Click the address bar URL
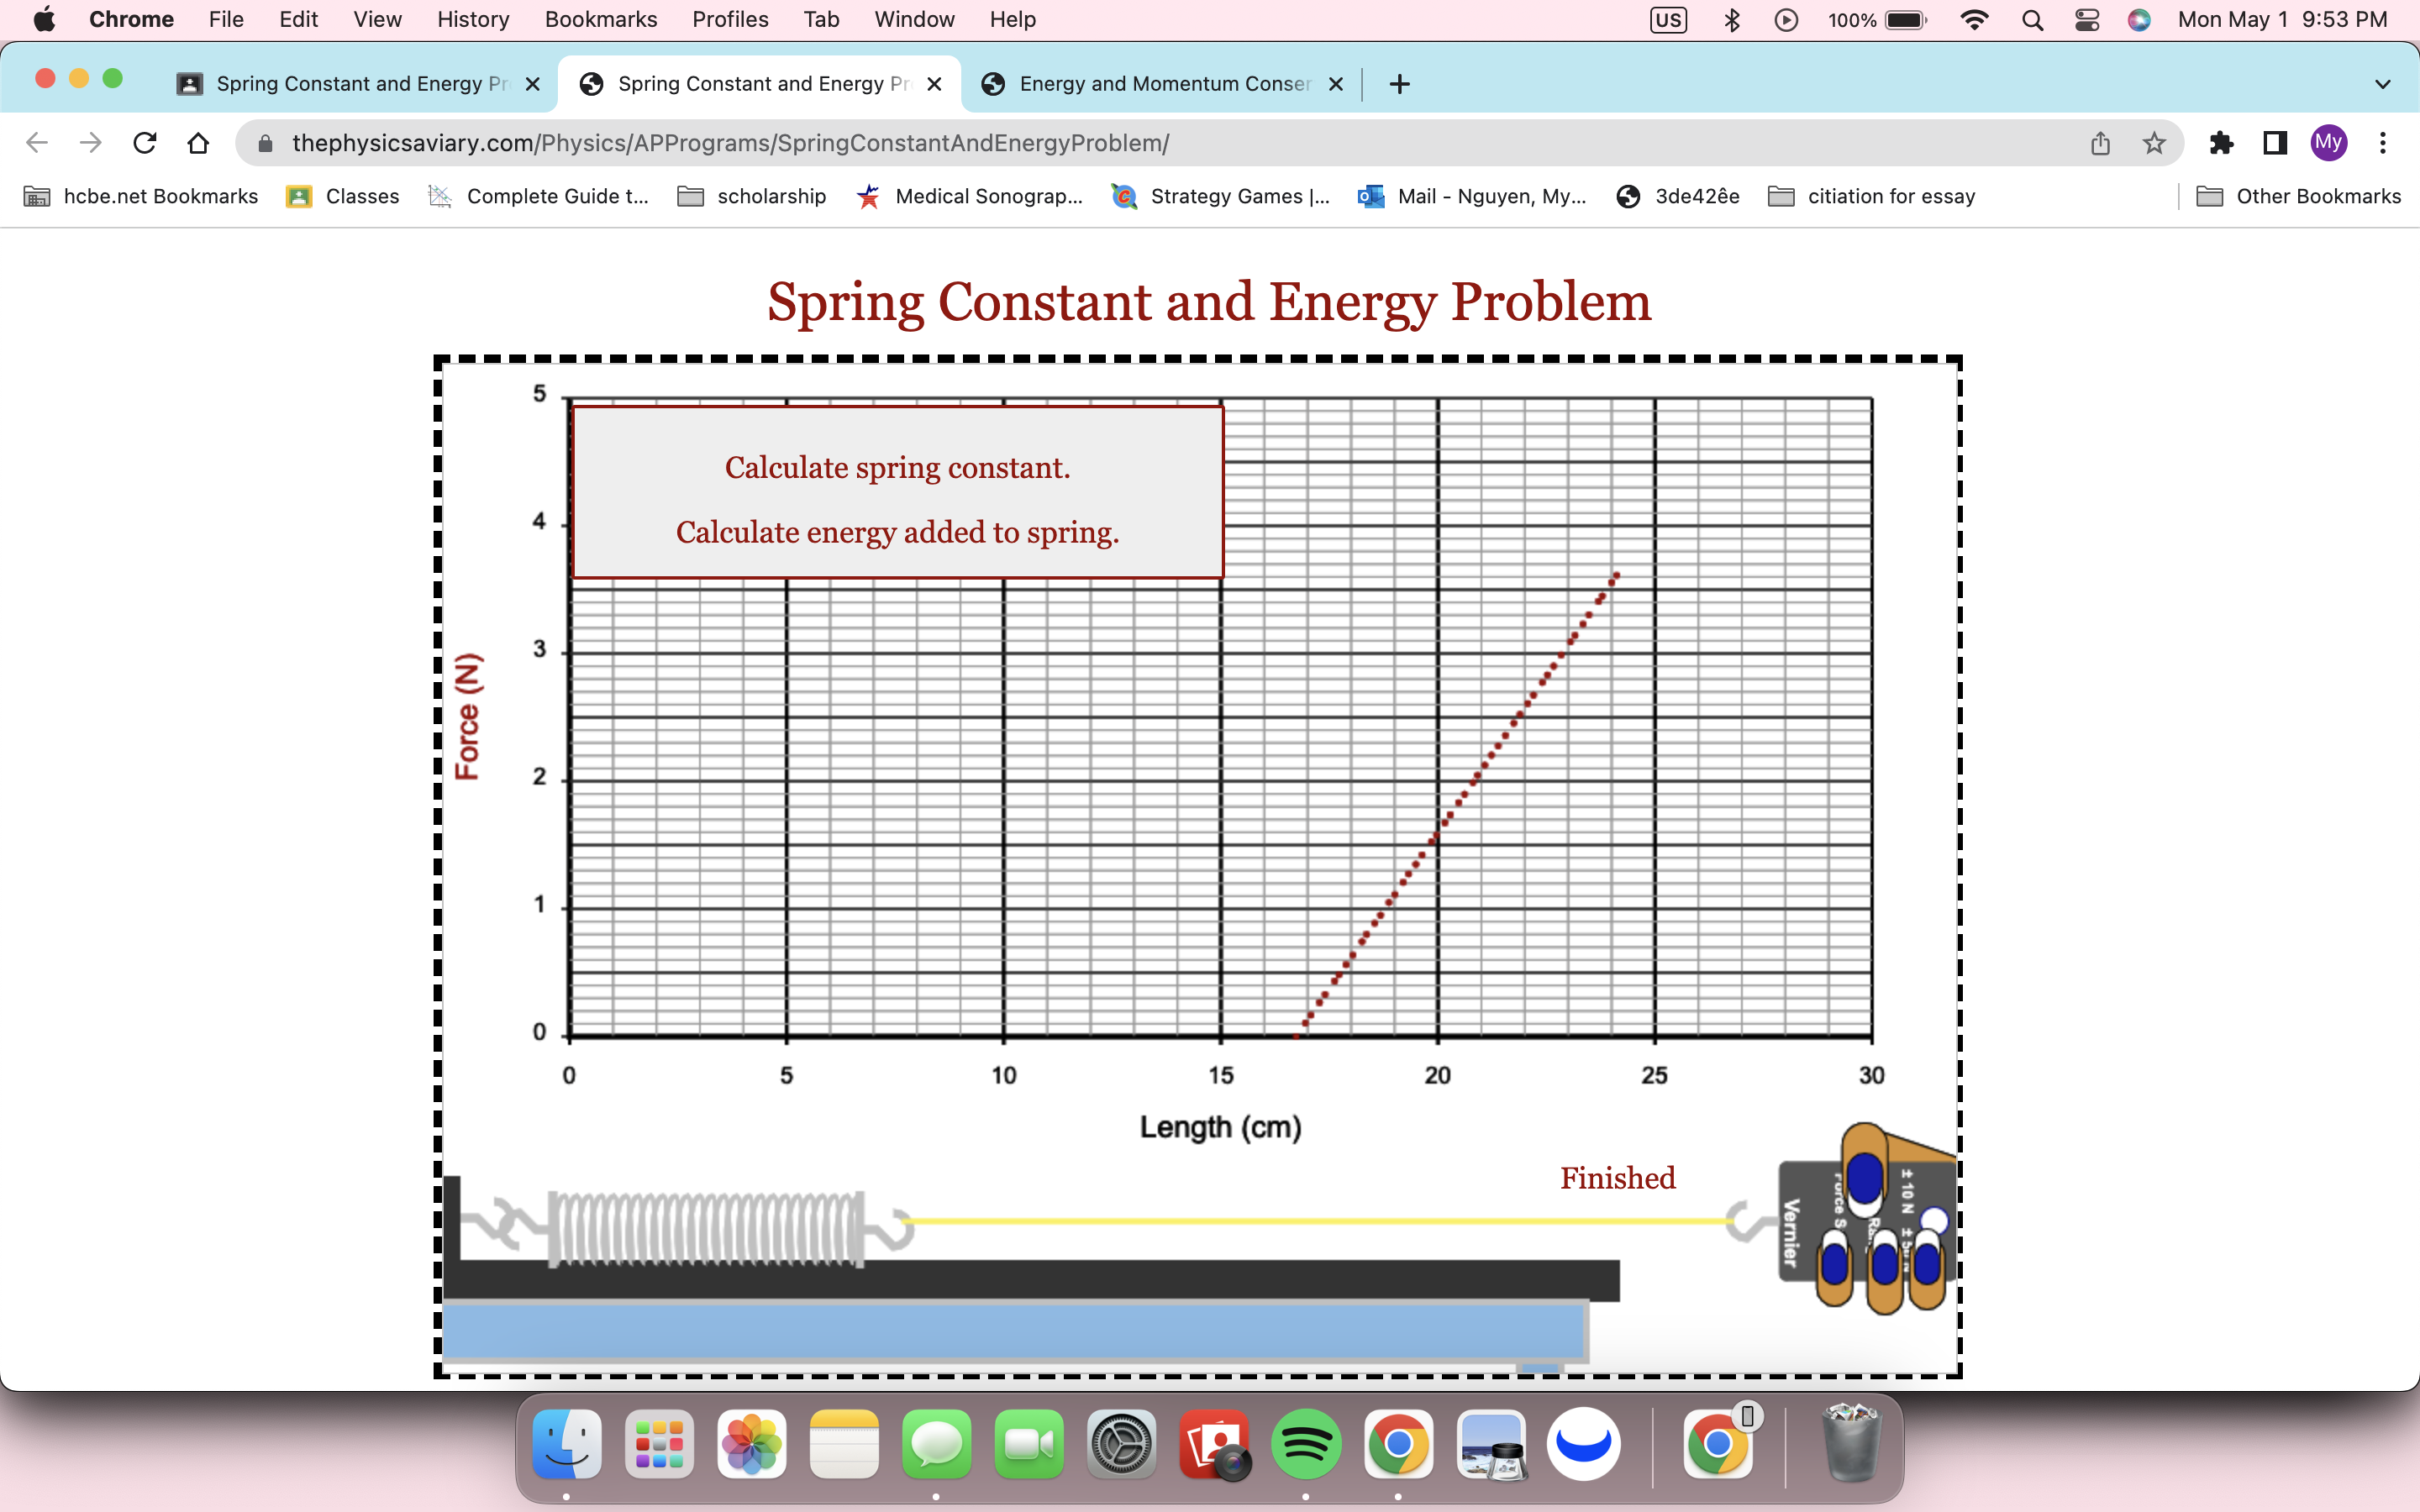Image resolution: width=2420 pixels, height=1512 pixels. pos(730,143)
